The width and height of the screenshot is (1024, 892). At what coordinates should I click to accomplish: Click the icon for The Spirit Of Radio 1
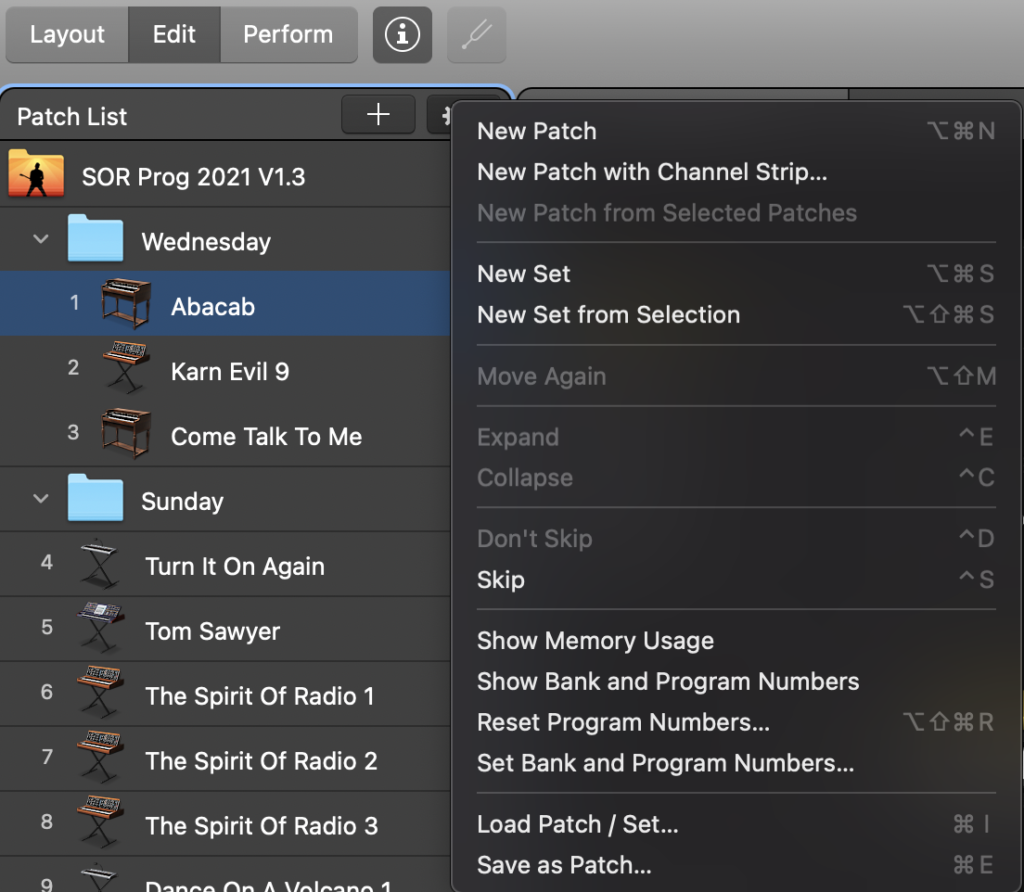(99, 693)
